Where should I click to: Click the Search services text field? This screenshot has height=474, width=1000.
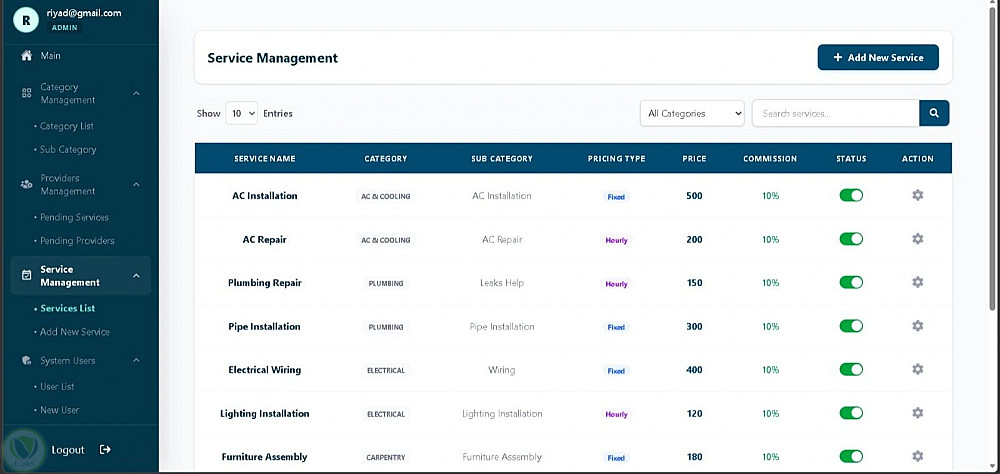point(835,114)
